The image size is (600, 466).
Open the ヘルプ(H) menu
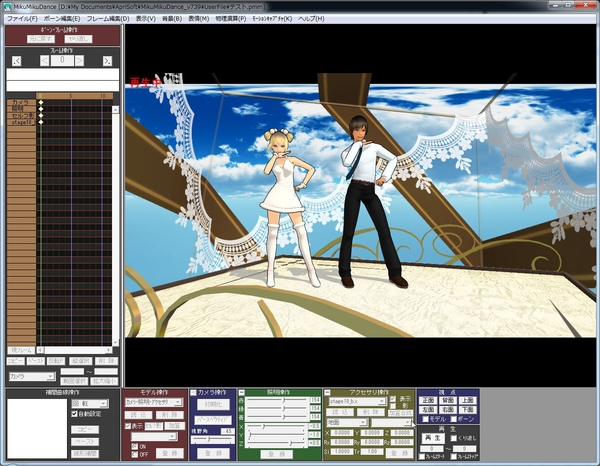pyautogui.click(x=311, y=18)
